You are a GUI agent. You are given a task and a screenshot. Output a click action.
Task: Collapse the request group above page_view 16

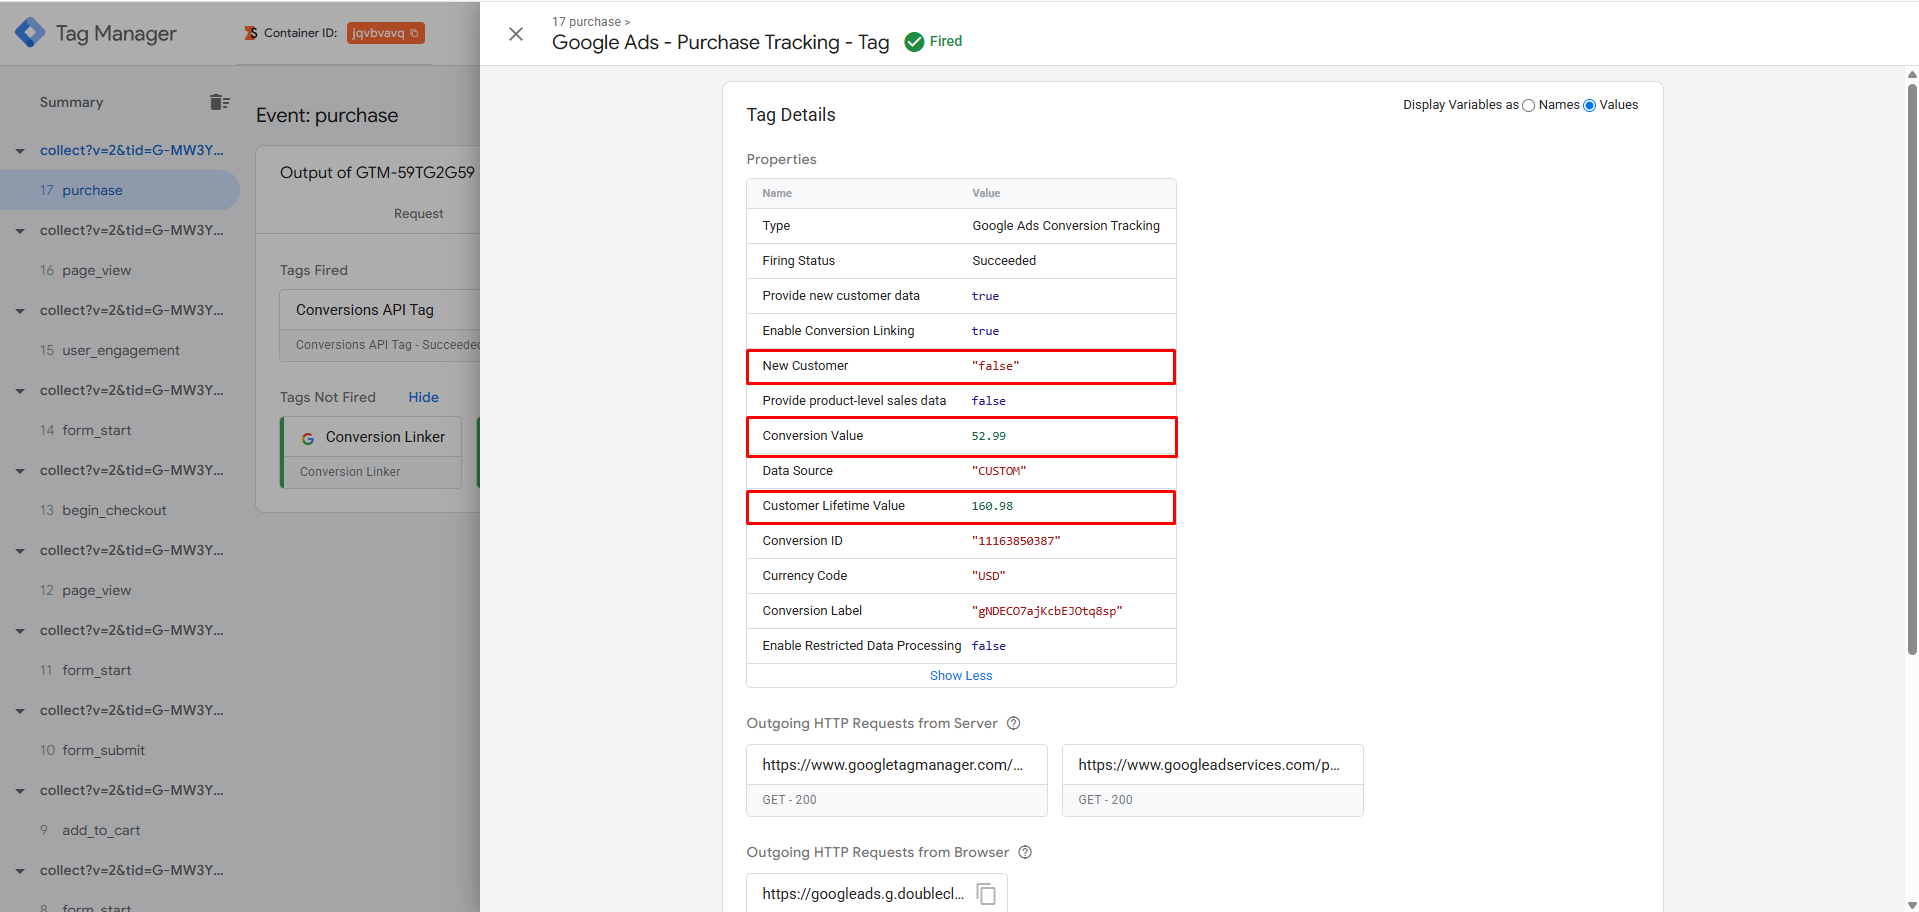tap(20, 231)
